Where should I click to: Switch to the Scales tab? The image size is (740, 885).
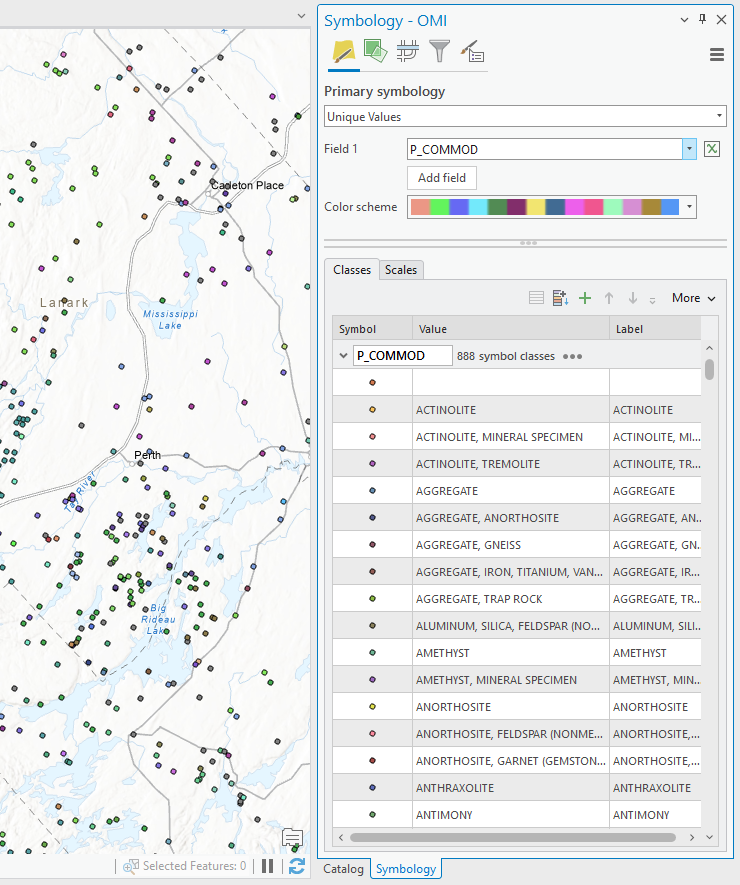401,270
